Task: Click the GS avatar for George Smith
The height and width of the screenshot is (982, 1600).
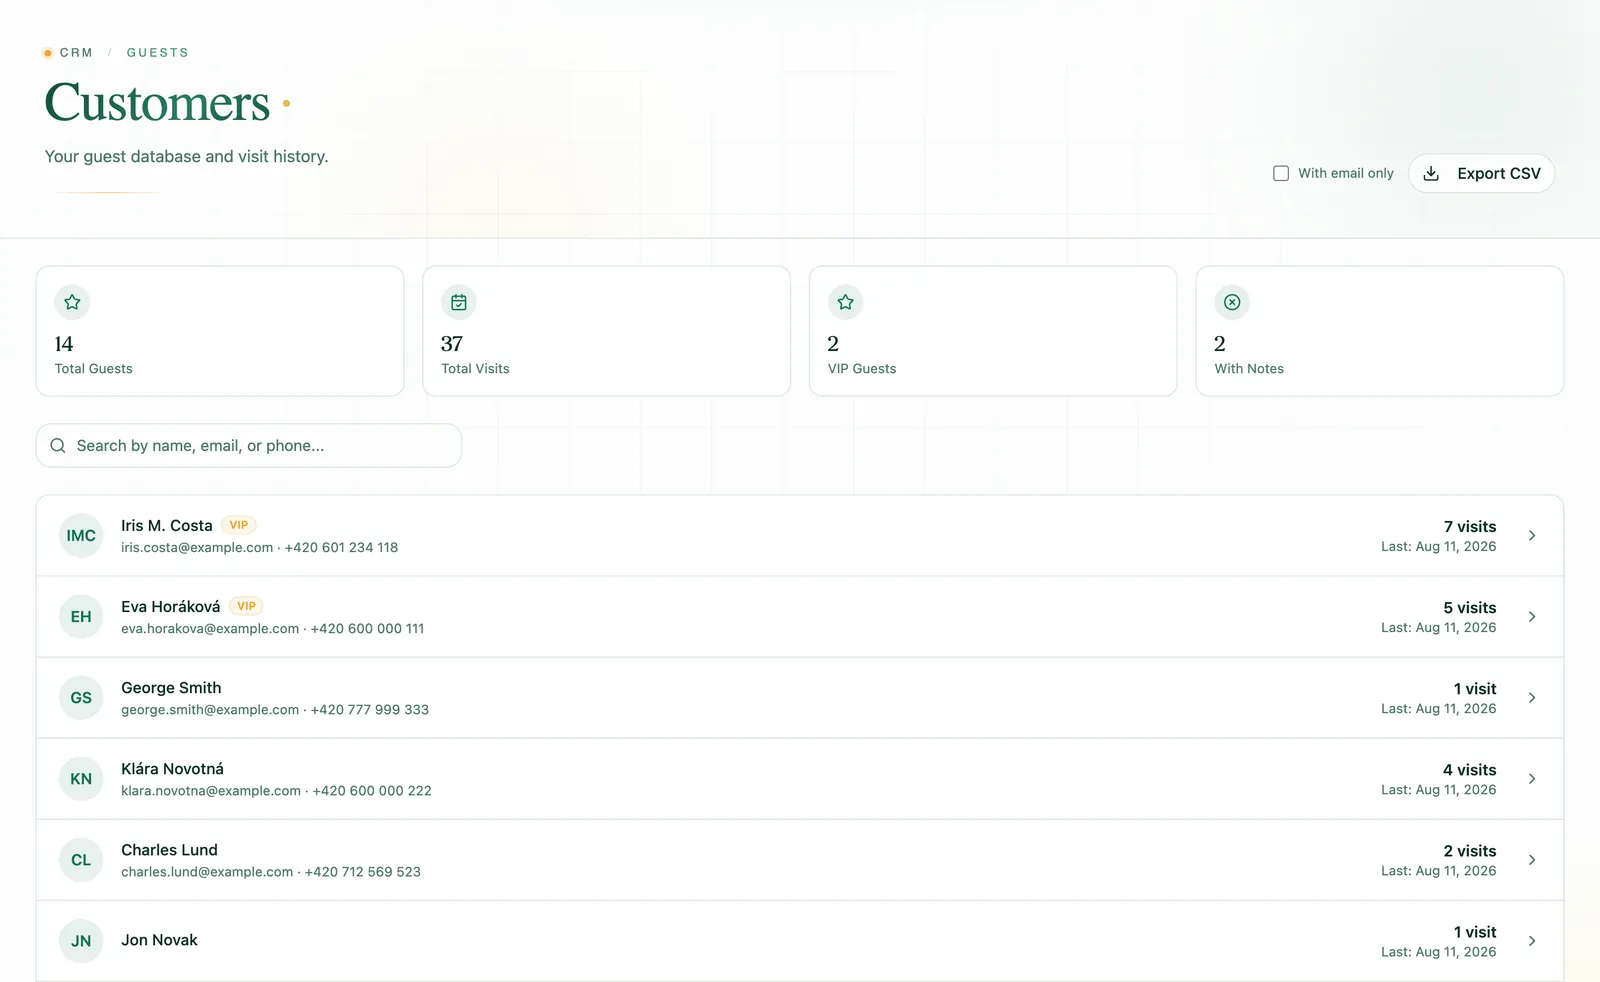Action: pos(81,698)
